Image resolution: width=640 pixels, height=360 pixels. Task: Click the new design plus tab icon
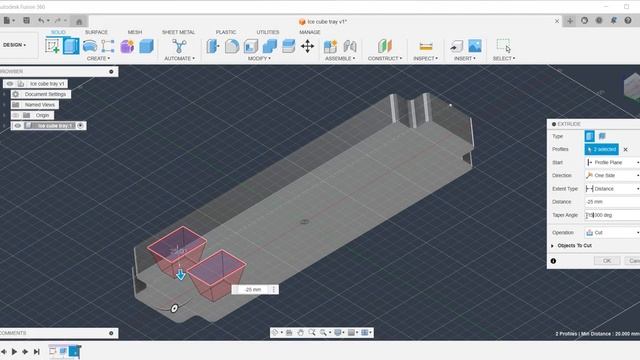(x=570, y=21)
